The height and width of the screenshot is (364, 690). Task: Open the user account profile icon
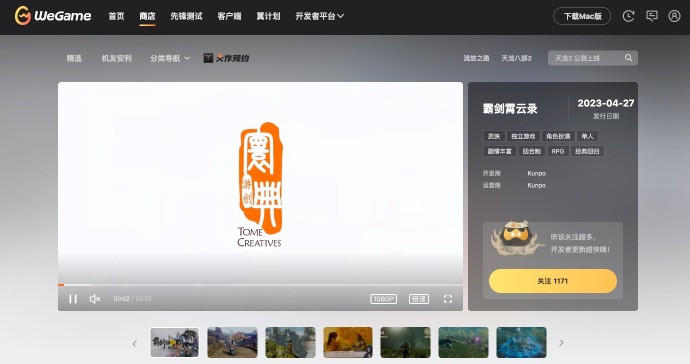pyautogui.click(x=674, y=16)
